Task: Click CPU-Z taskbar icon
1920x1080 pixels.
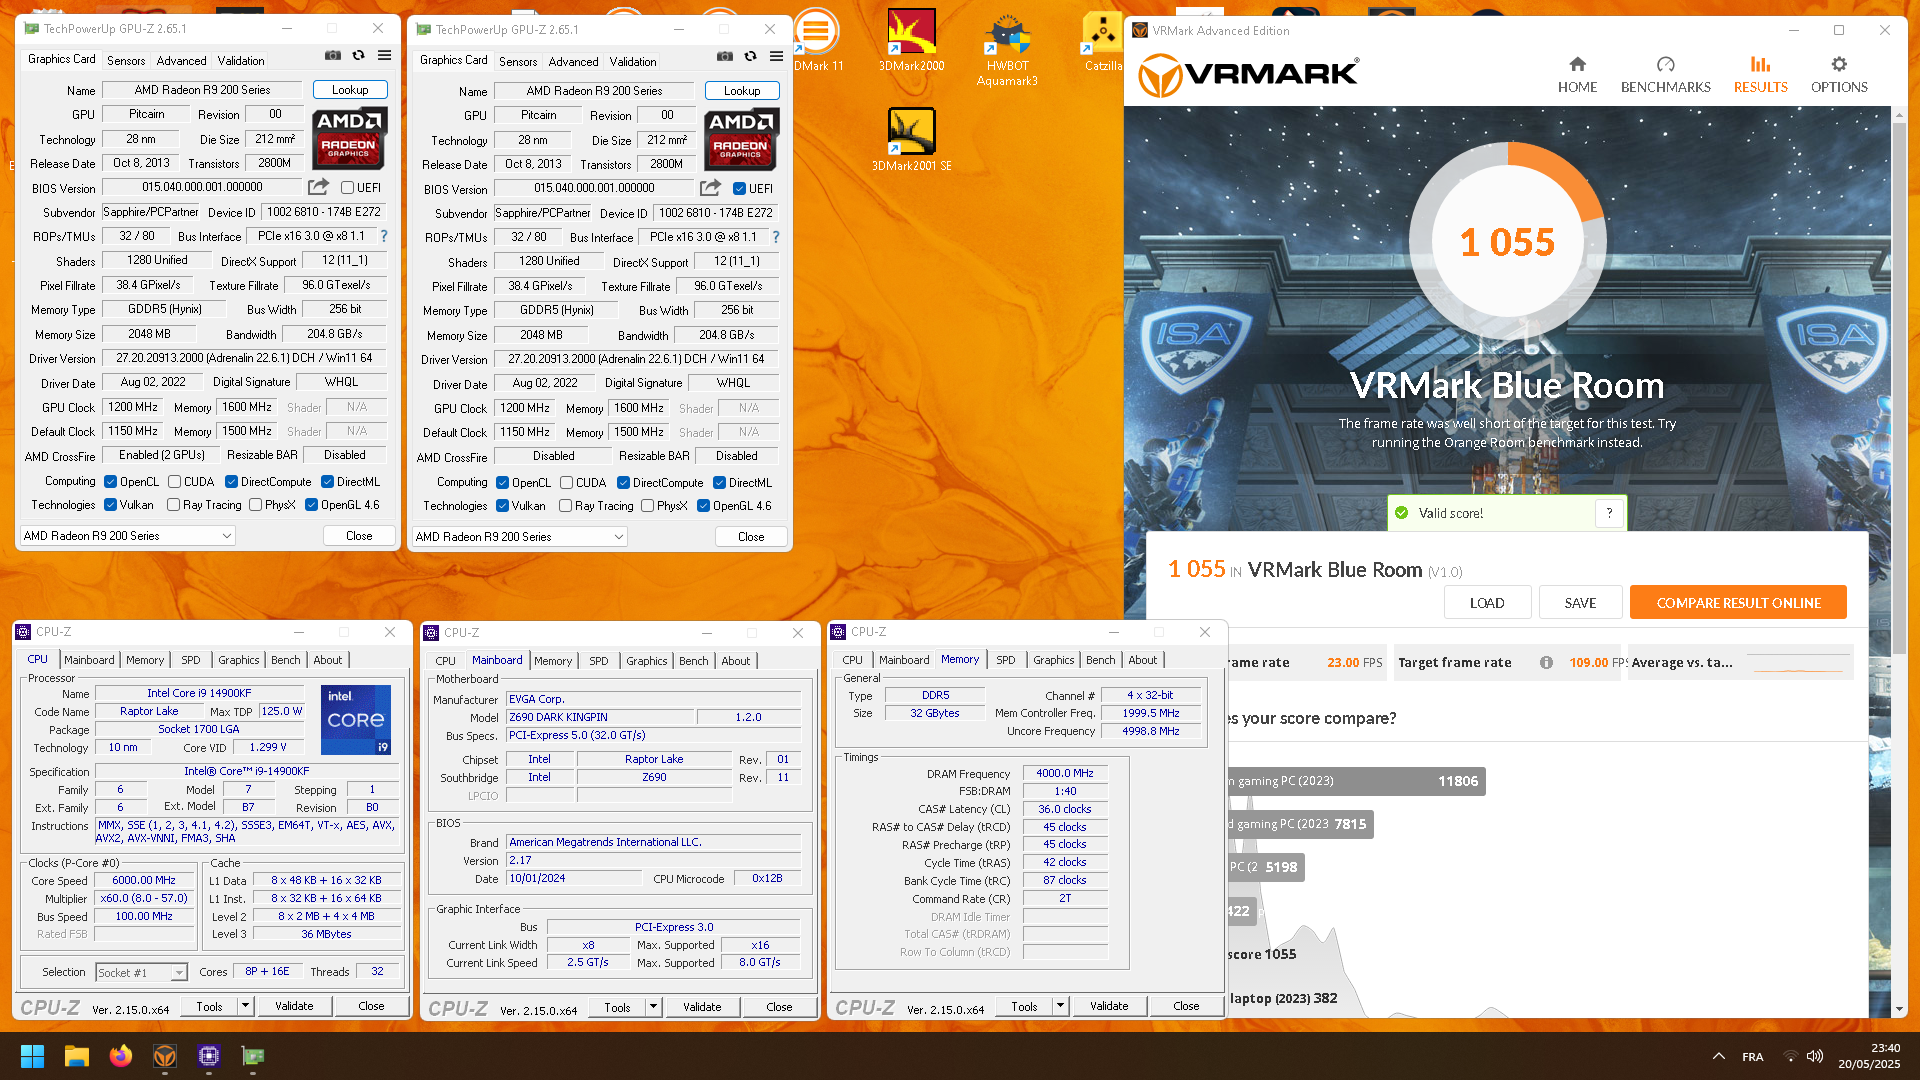Action: coord(209,1056)
